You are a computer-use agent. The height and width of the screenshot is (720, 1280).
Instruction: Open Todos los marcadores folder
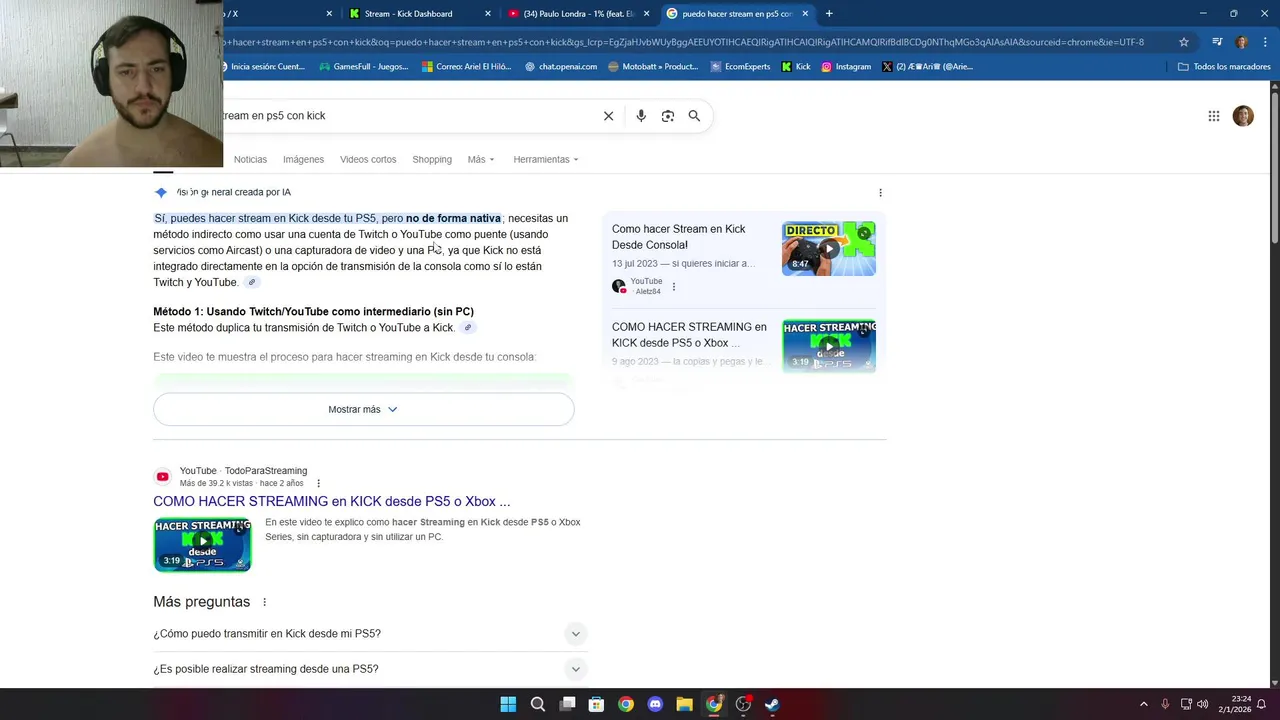pos(1224,67)
